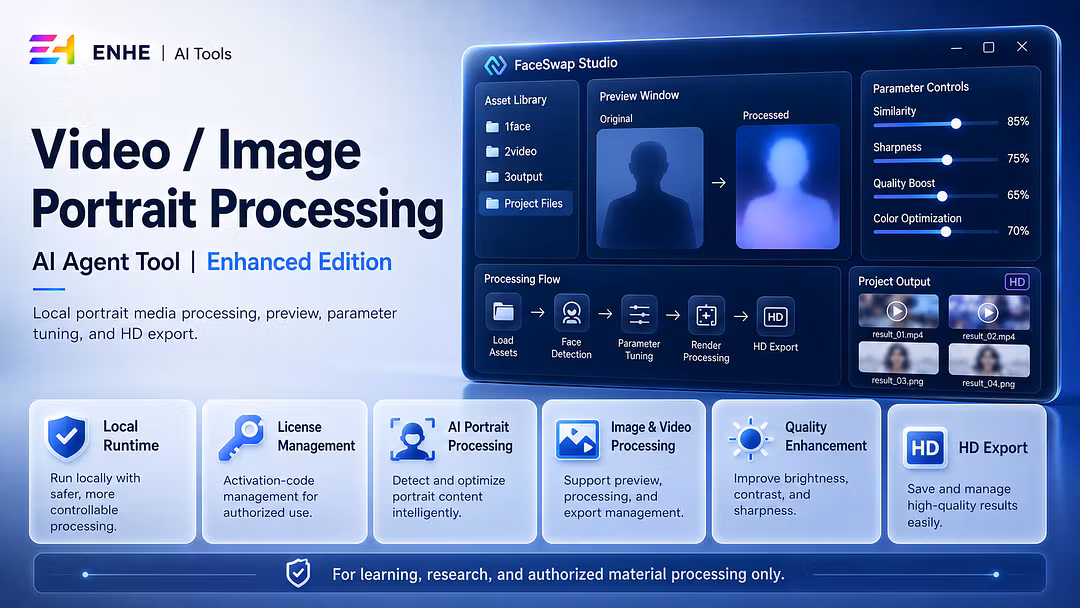Click the Project Output heading

pos(894,282)
